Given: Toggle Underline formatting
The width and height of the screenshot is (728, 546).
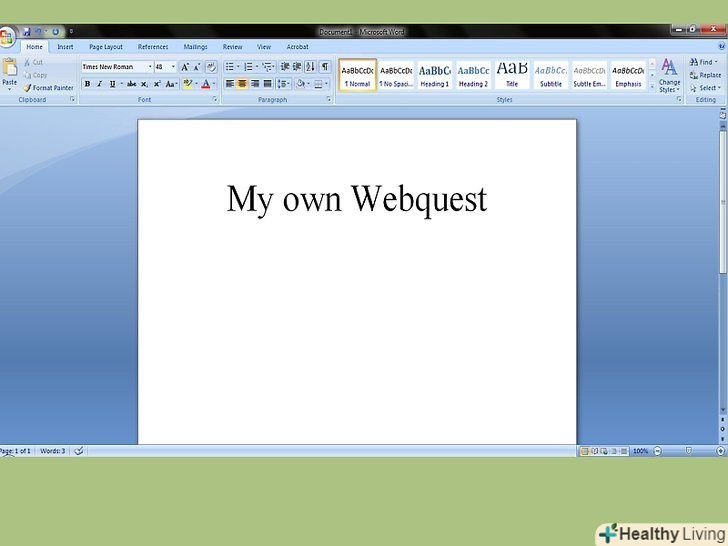Looking at the screenshot, I should click(112, 84).
